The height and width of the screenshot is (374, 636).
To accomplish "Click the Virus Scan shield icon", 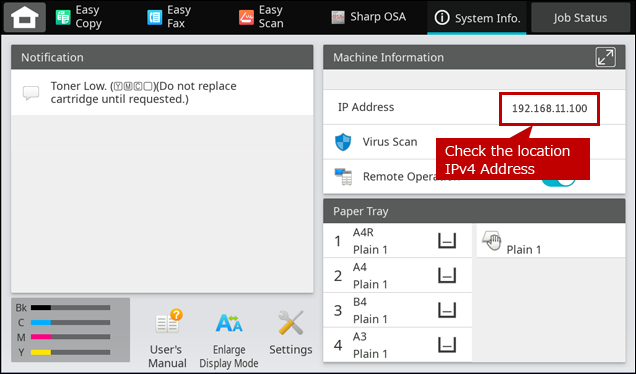I will [x=343, y=142].
